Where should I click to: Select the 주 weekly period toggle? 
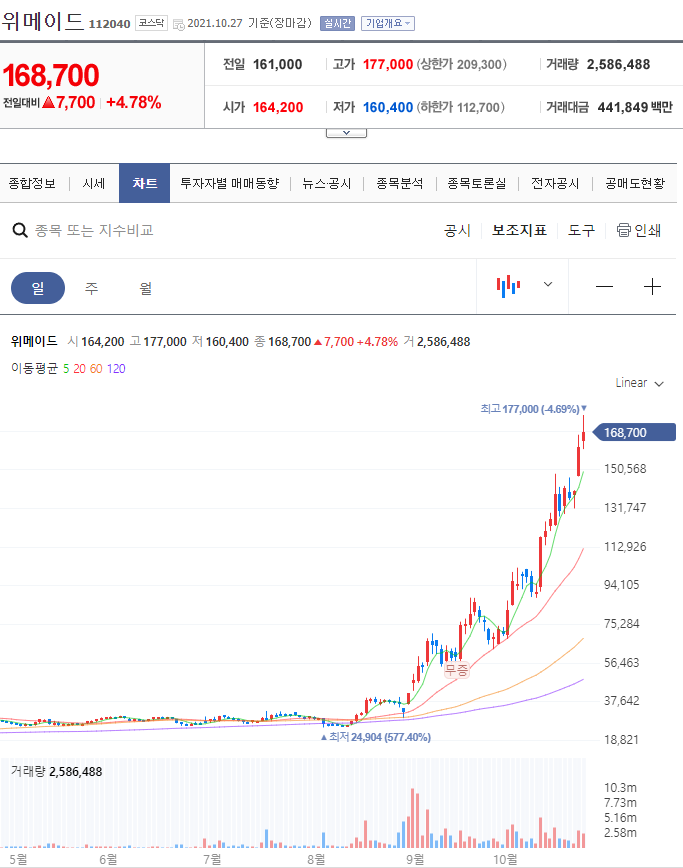[x=91, y=288]
